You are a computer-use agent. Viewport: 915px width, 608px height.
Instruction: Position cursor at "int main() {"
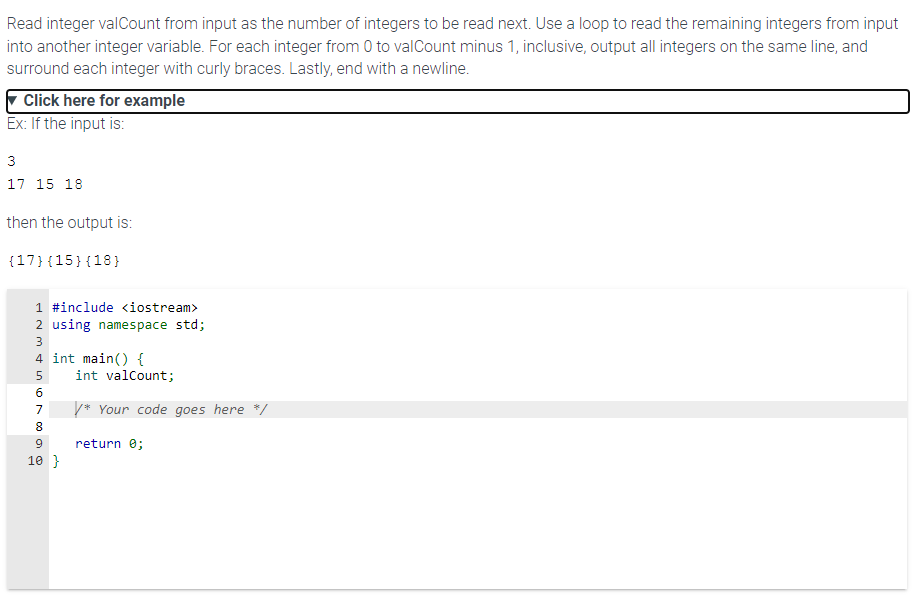pos(98,358)
